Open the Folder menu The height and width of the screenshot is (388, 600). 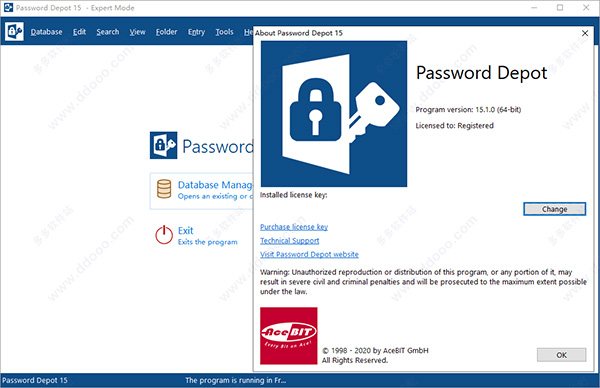(166, 32)
